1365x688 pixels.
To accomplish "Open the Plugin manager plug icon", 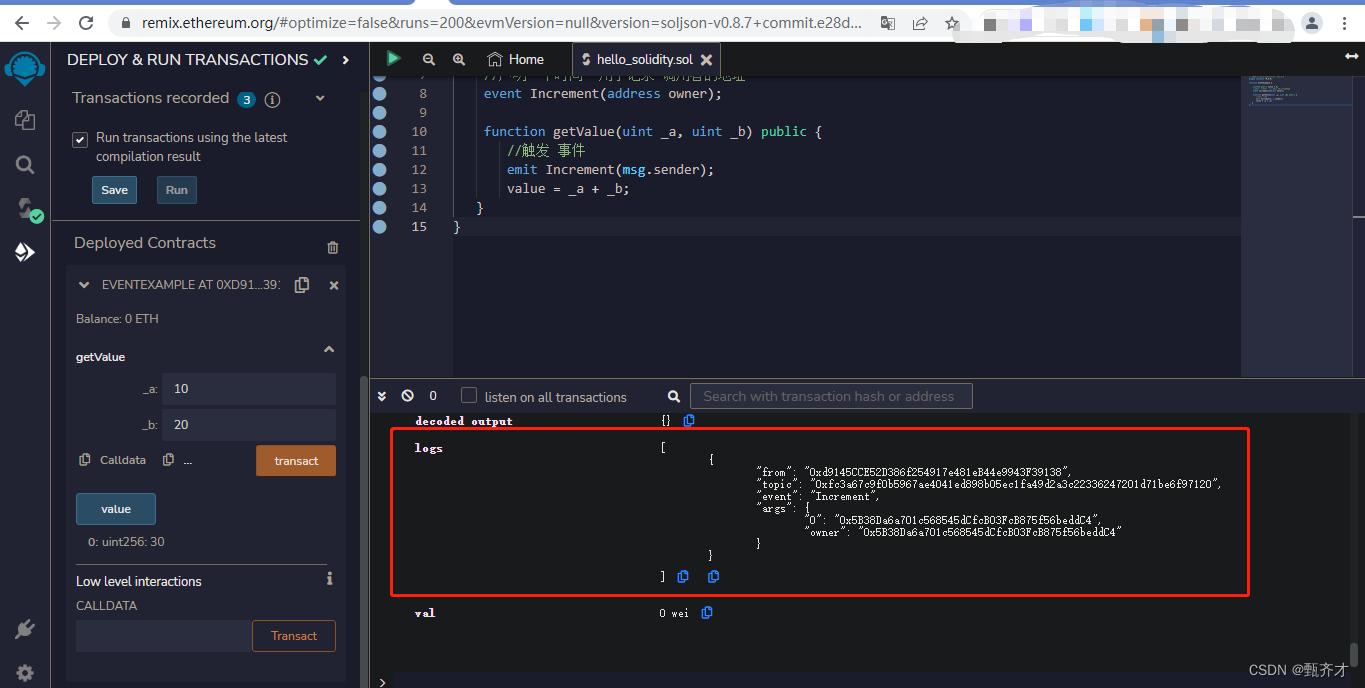I will [25, 629].
